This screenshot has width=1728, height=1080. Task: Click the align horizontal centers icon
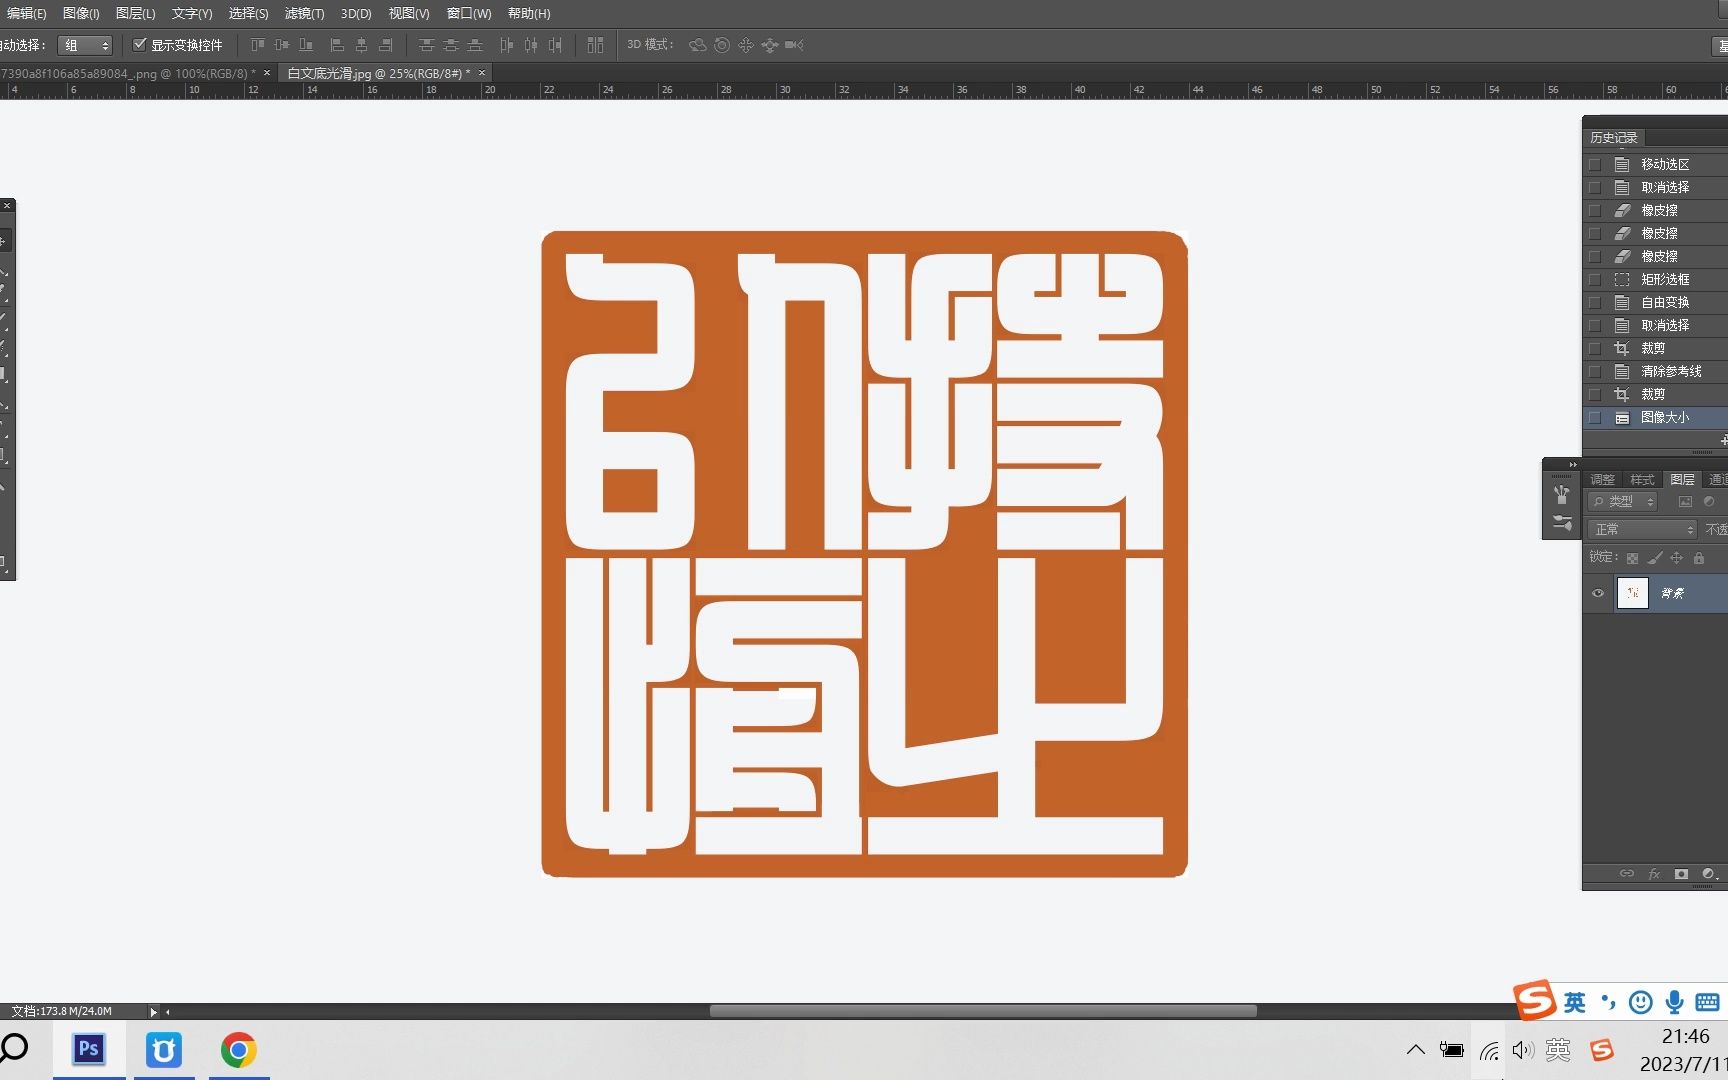click(x=362, y=45)
